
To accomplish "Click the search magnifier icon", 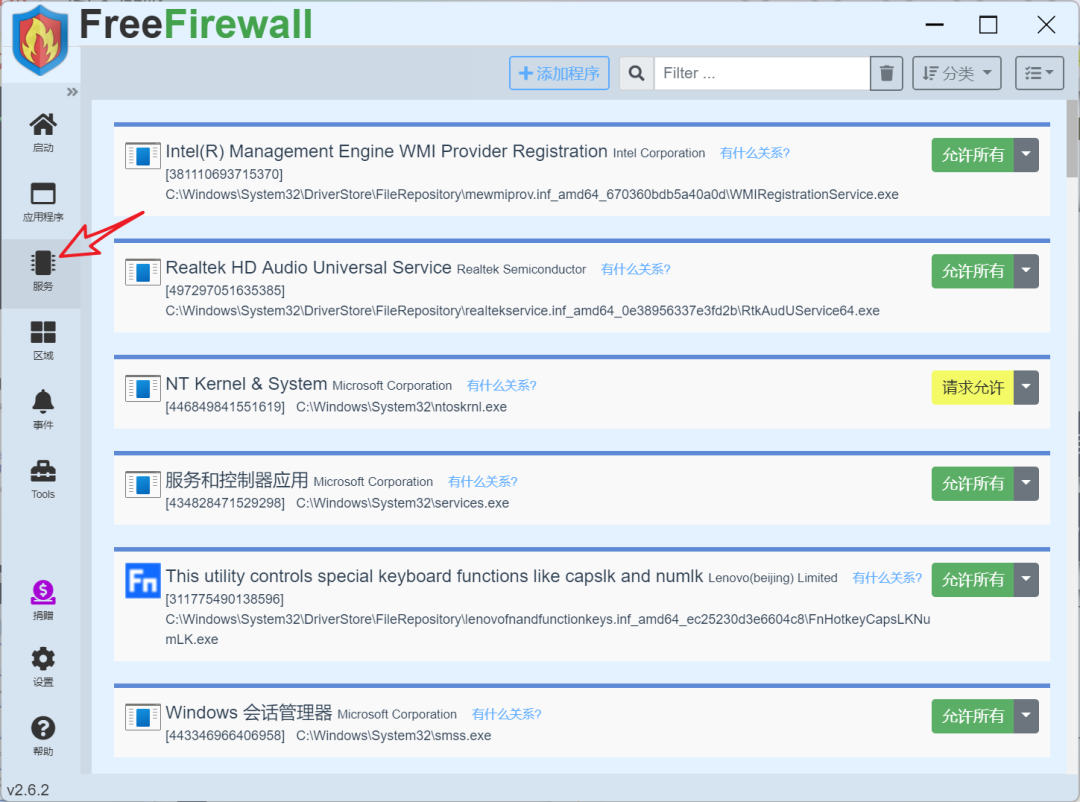I will (x=636, y=73).
